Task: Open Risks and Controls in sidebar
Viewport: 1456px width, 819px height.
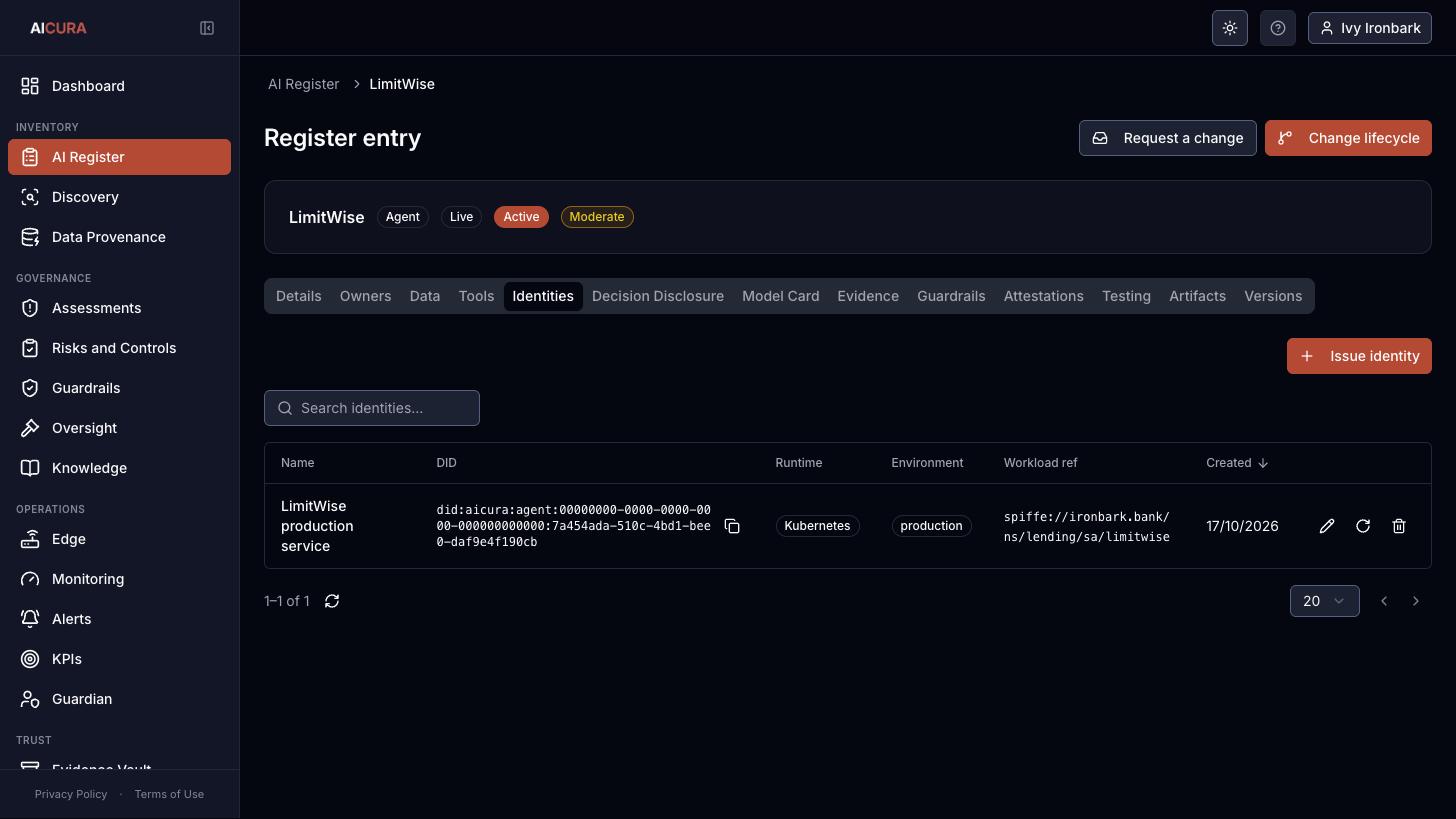Action: 119,348
